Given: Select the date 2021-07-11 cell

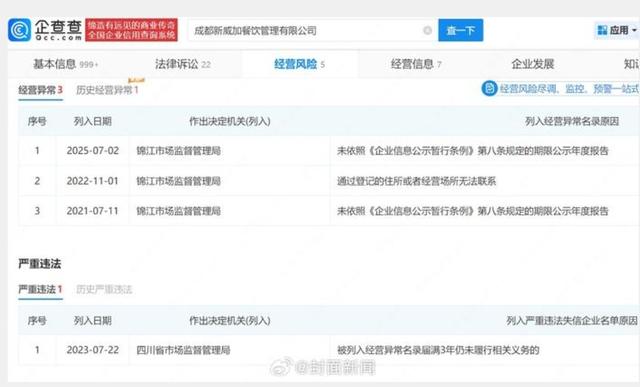Looking at the screenshot, I should click(93, 211).
